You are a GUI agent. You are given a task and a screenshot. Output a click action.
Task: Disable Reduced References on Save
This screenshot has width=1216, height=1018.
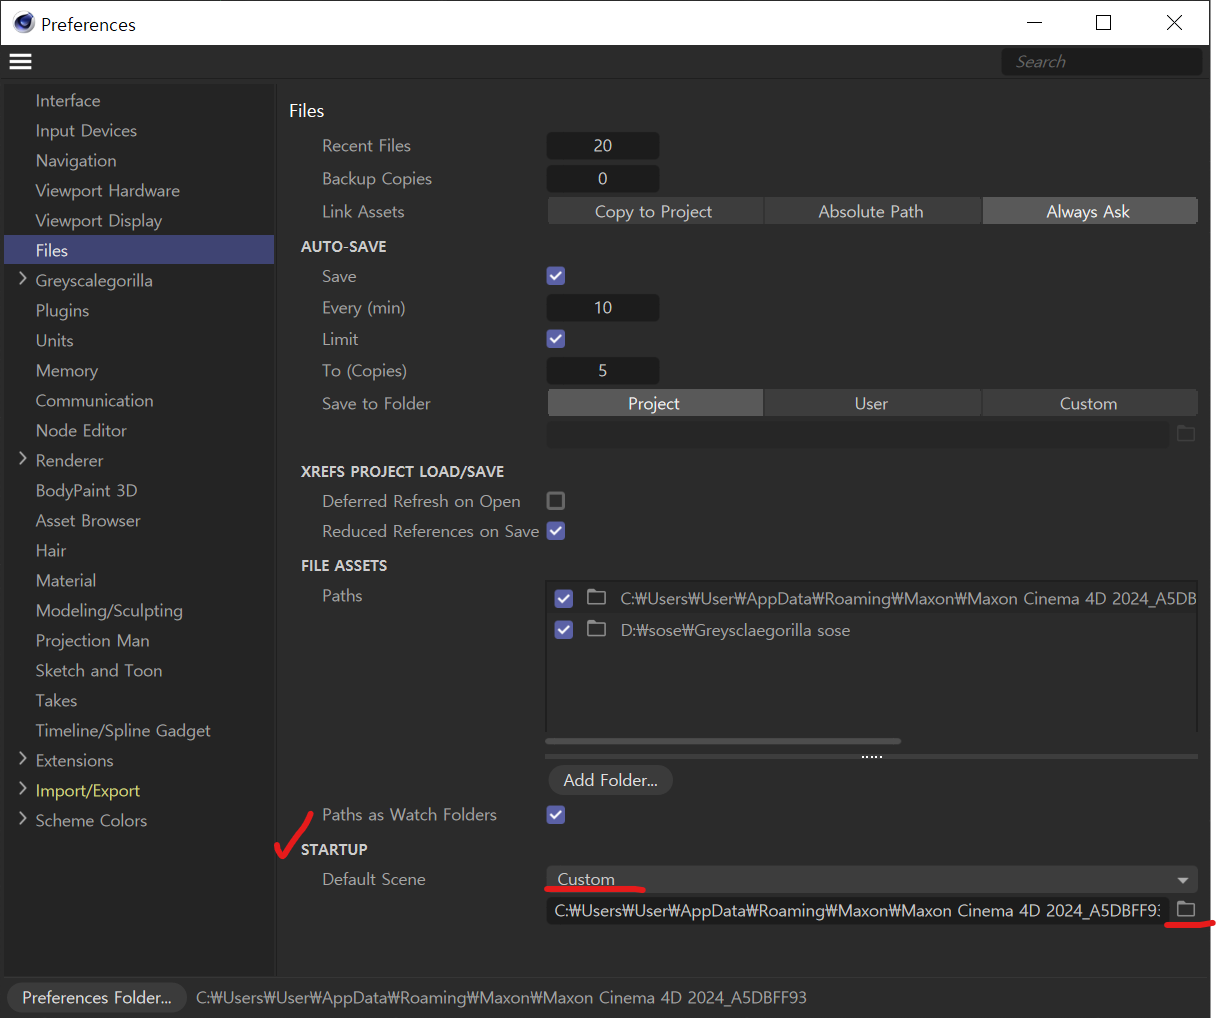point(556,531)
